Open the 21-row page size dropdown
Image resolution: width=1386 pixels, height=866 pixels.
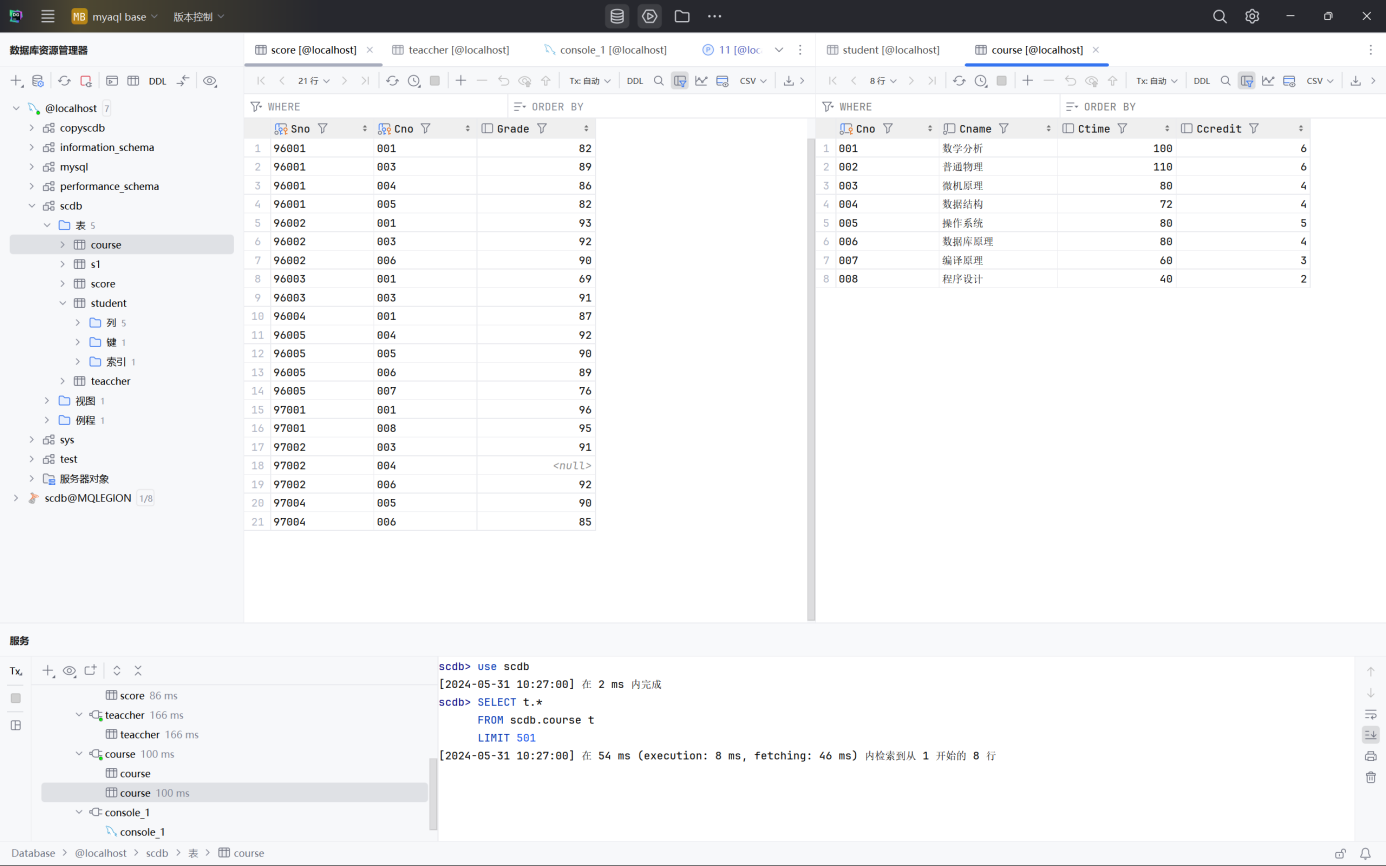313,81
